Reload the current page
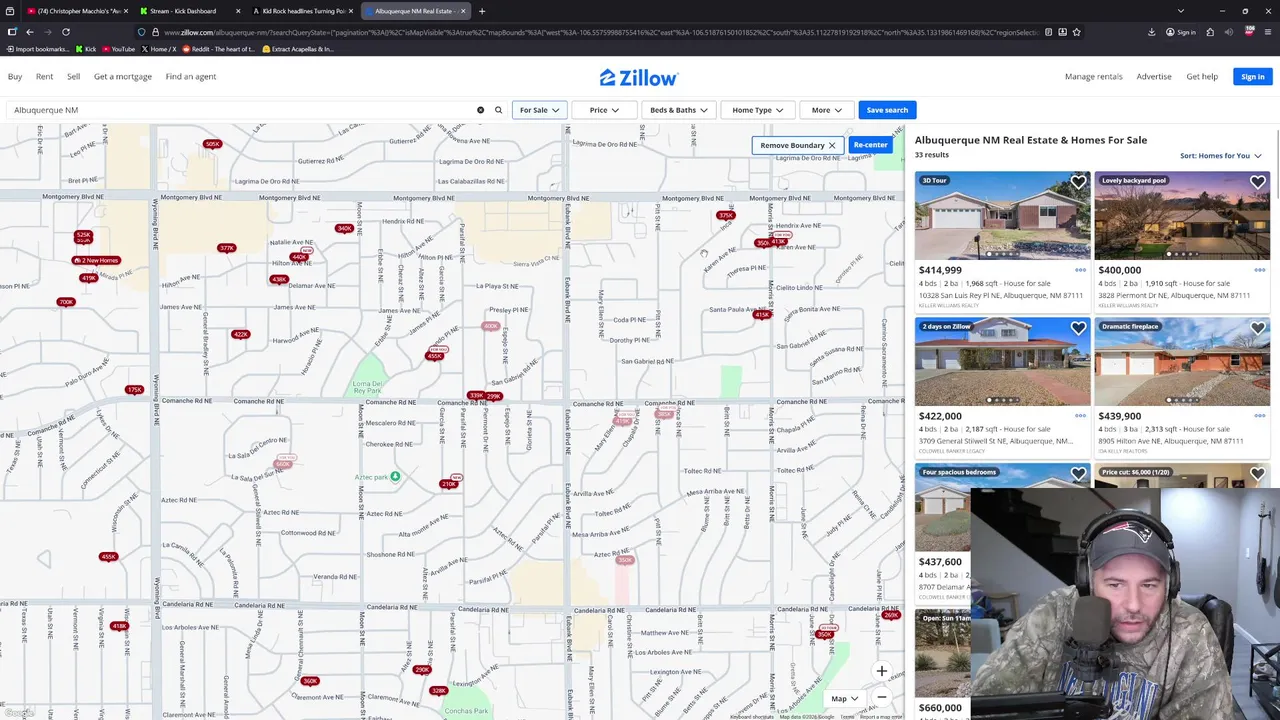The image size is (1280, 720). click(66, 32)
